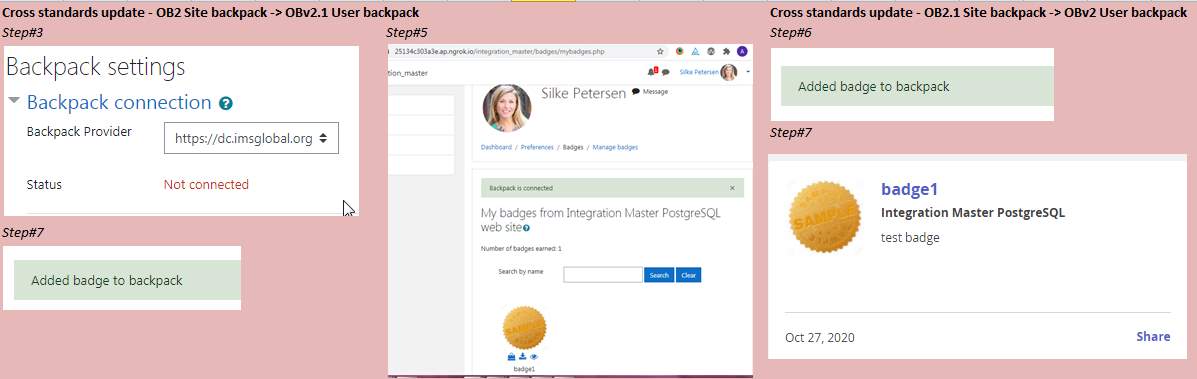Open the Backpack Provider dropdown
Screen dimensions: 1197x379
(x=251, y=138)
